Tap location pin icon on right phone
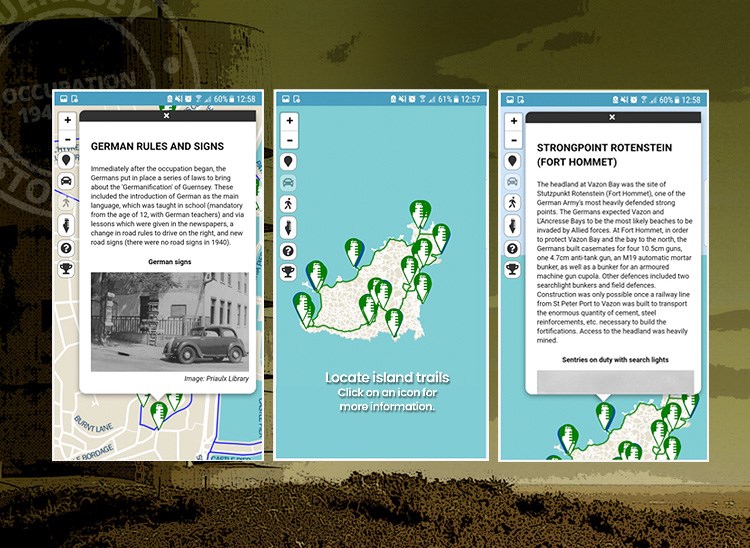 click(512, 161)
